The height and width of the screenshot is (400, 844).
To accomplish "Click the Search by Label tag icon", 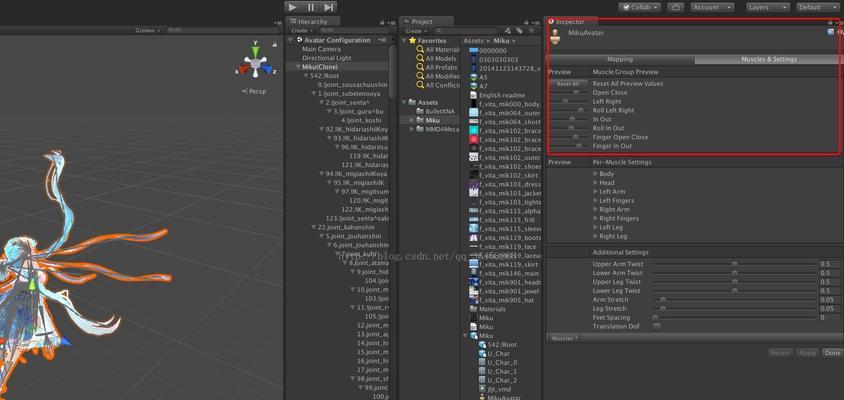I will tap(519, 31).
